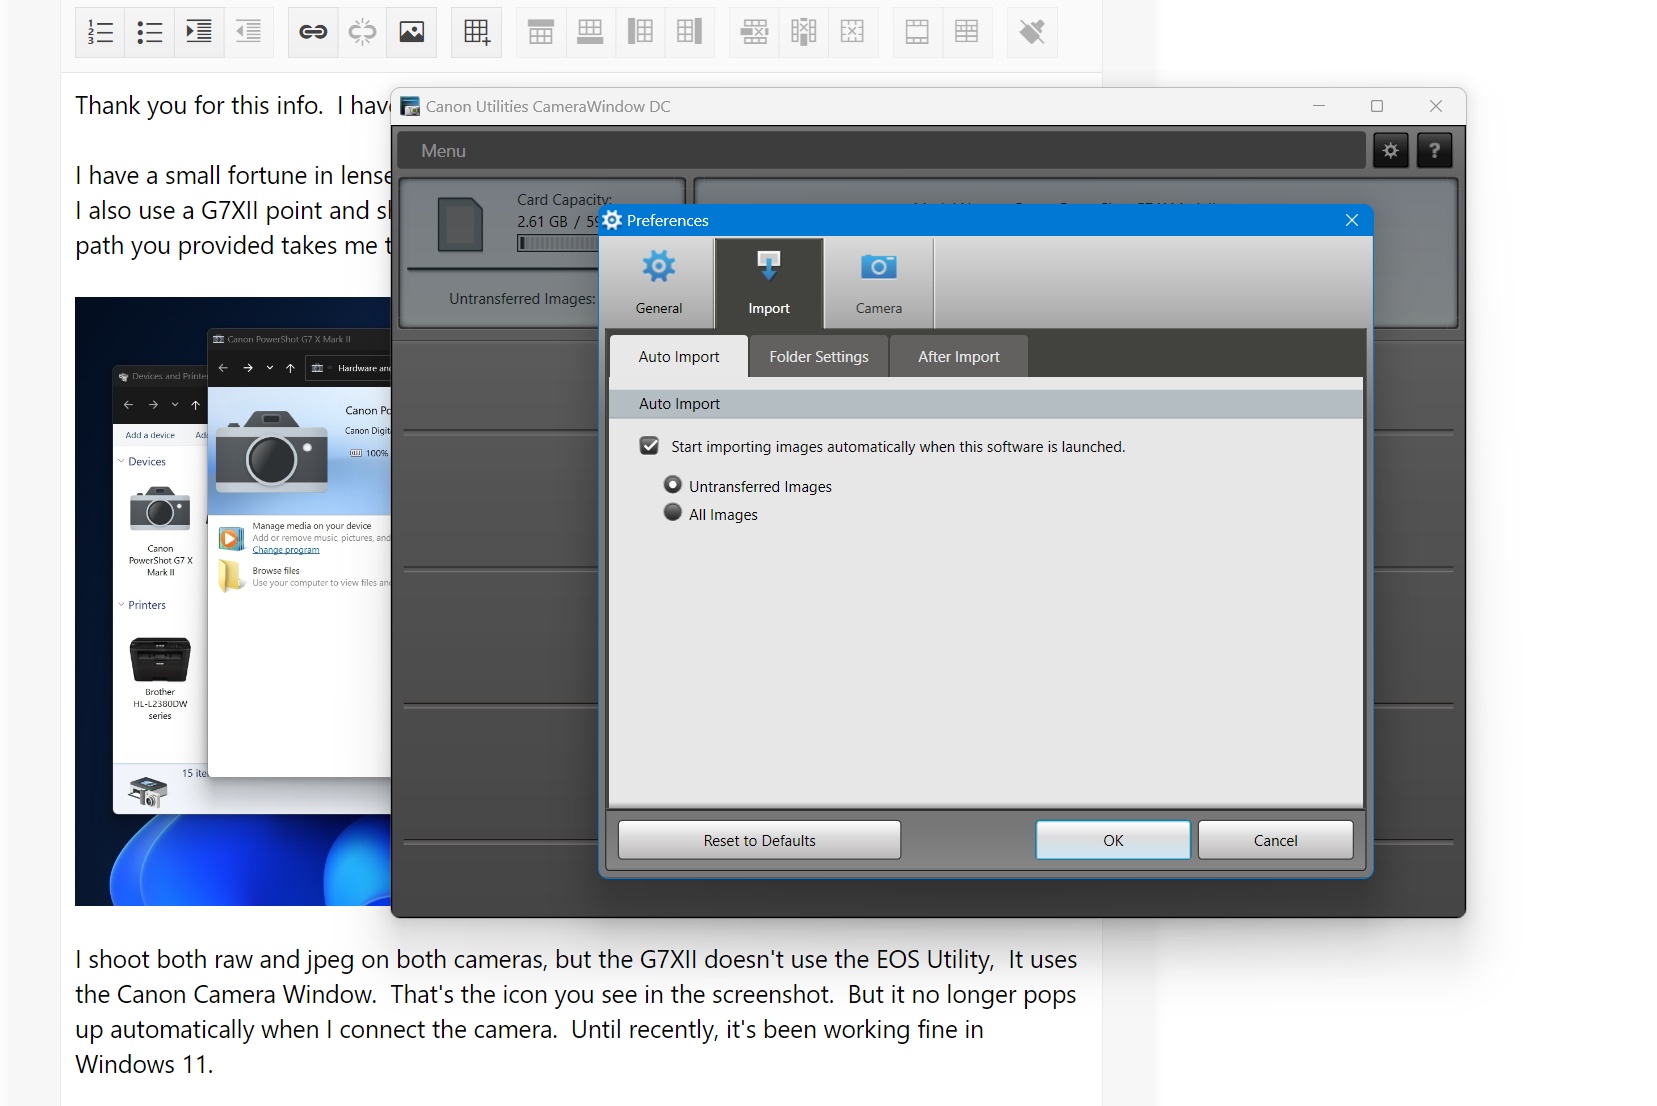
Task: Insert a numbered list in the editor
Action: click(x=100, y=32)
